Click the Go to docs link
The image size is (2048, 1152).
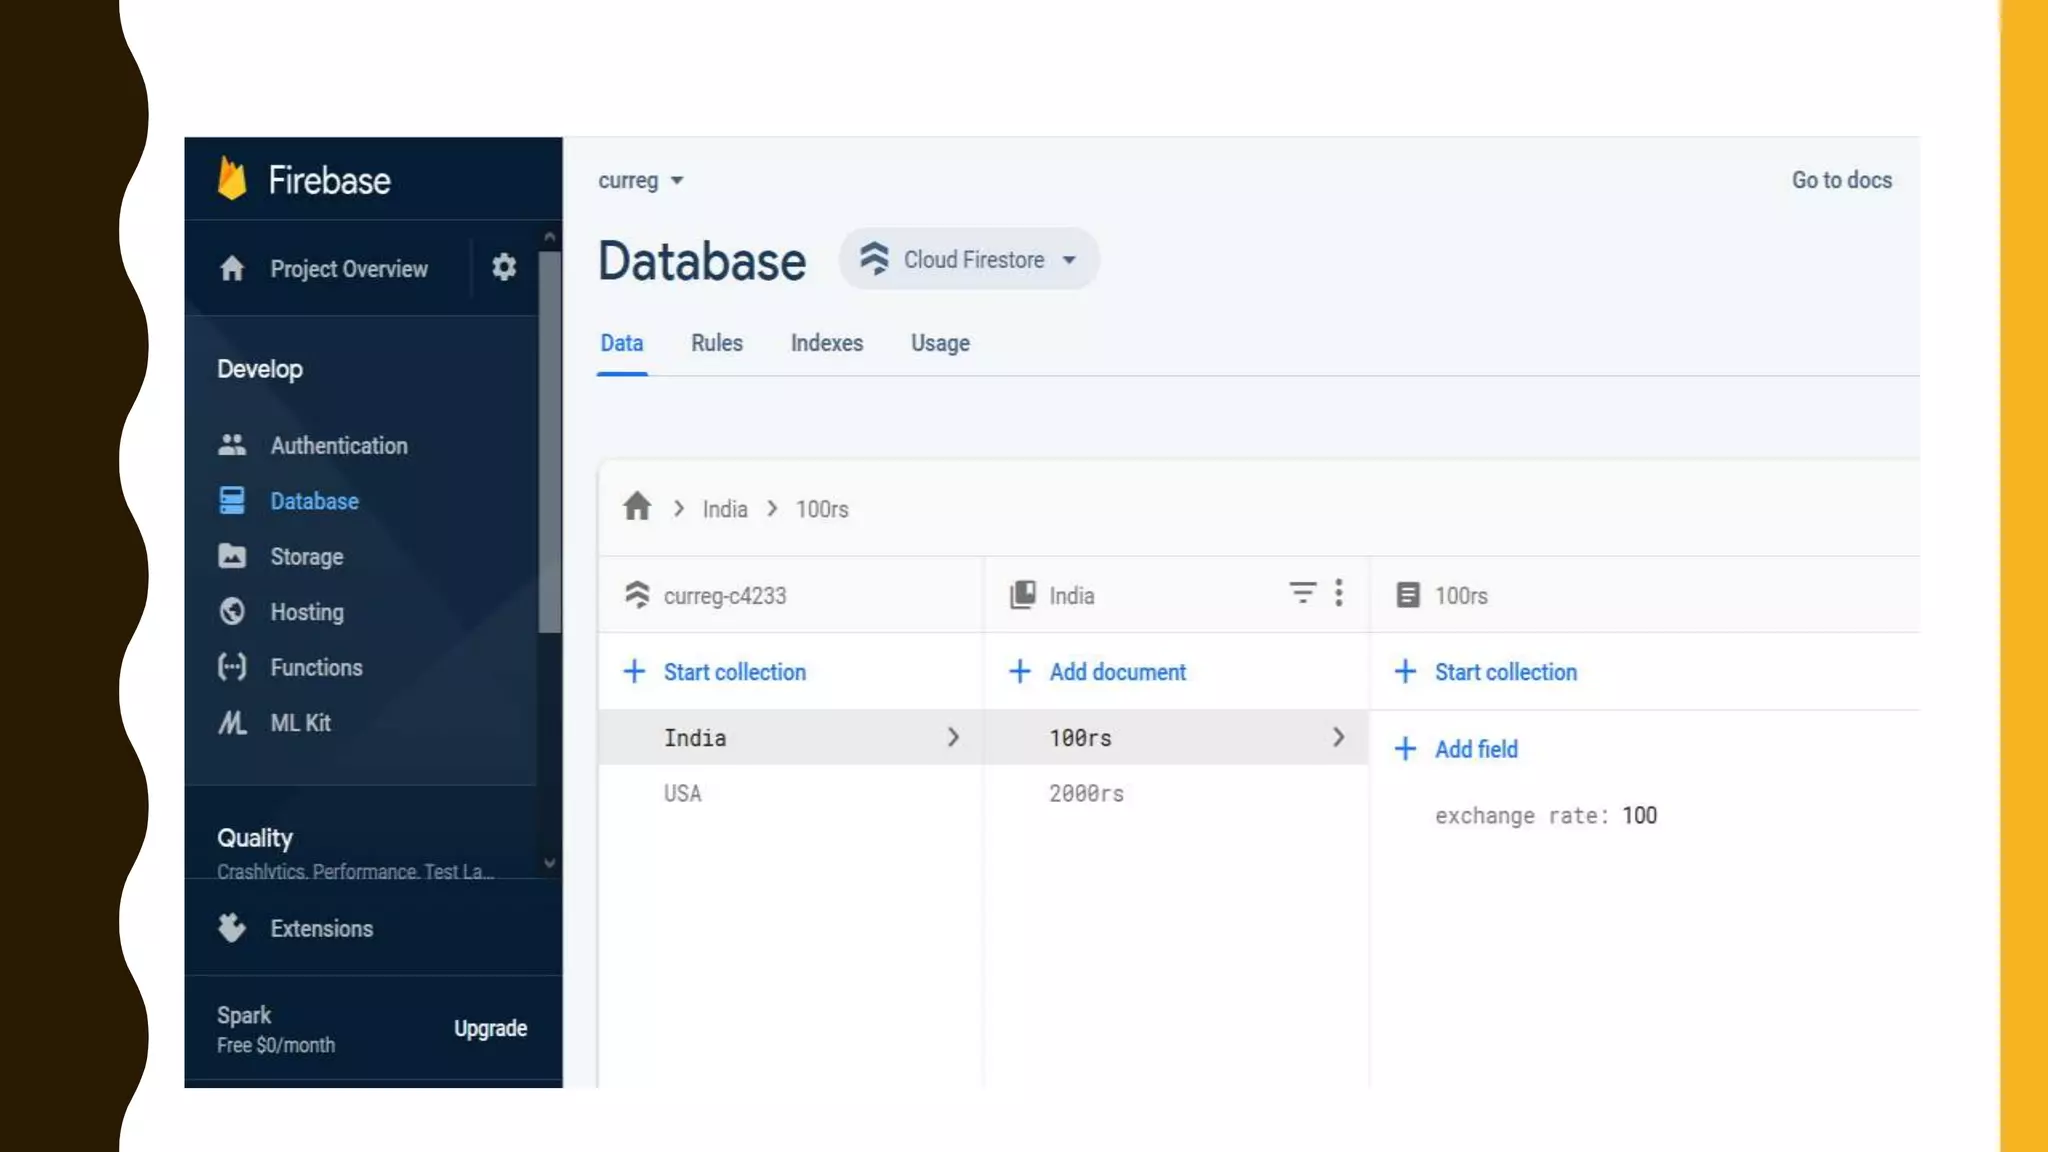tap(1841, 181)
